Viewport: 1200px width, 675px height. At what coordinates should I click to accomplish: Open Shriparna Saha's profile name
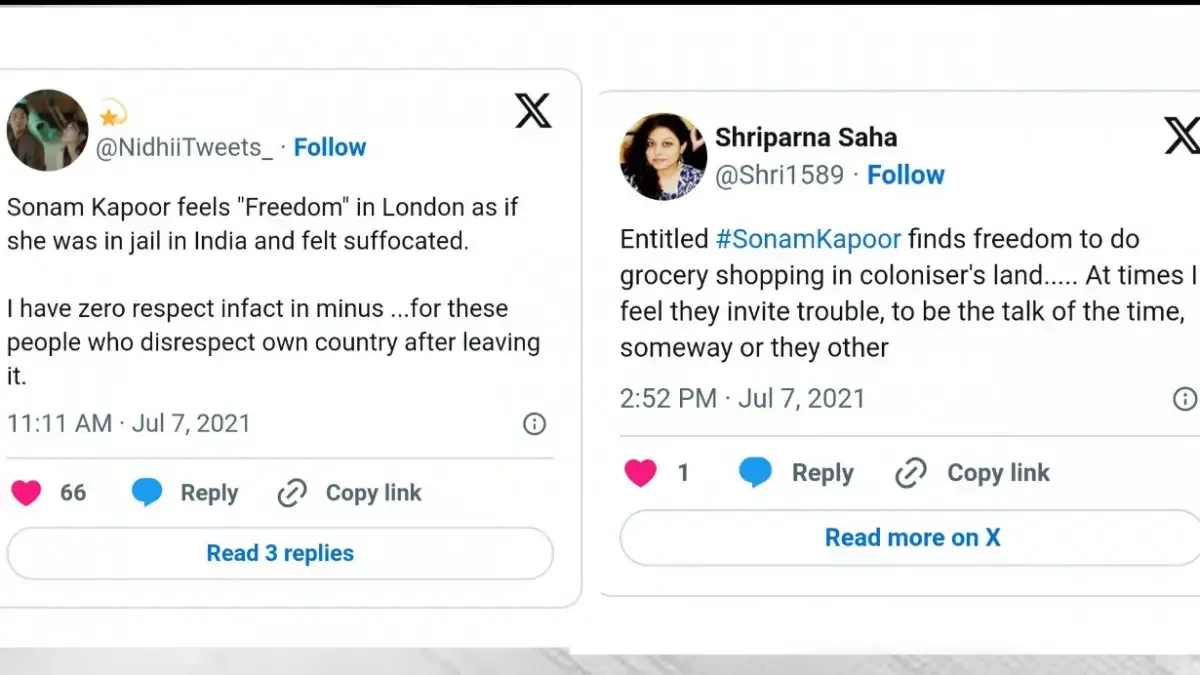(806, 137)
